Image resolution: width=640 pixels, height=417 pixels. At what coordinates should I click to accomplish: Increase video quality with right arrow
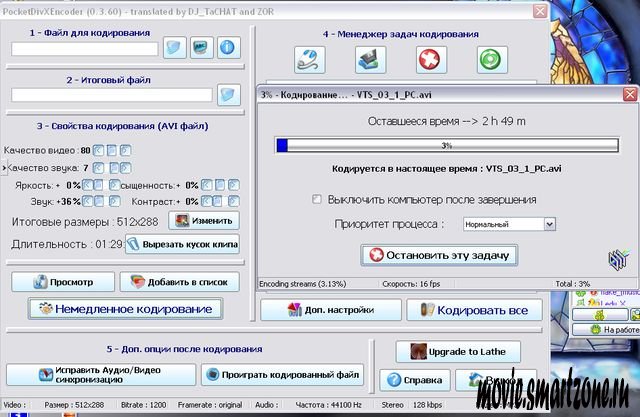click(x=125, y=151)
